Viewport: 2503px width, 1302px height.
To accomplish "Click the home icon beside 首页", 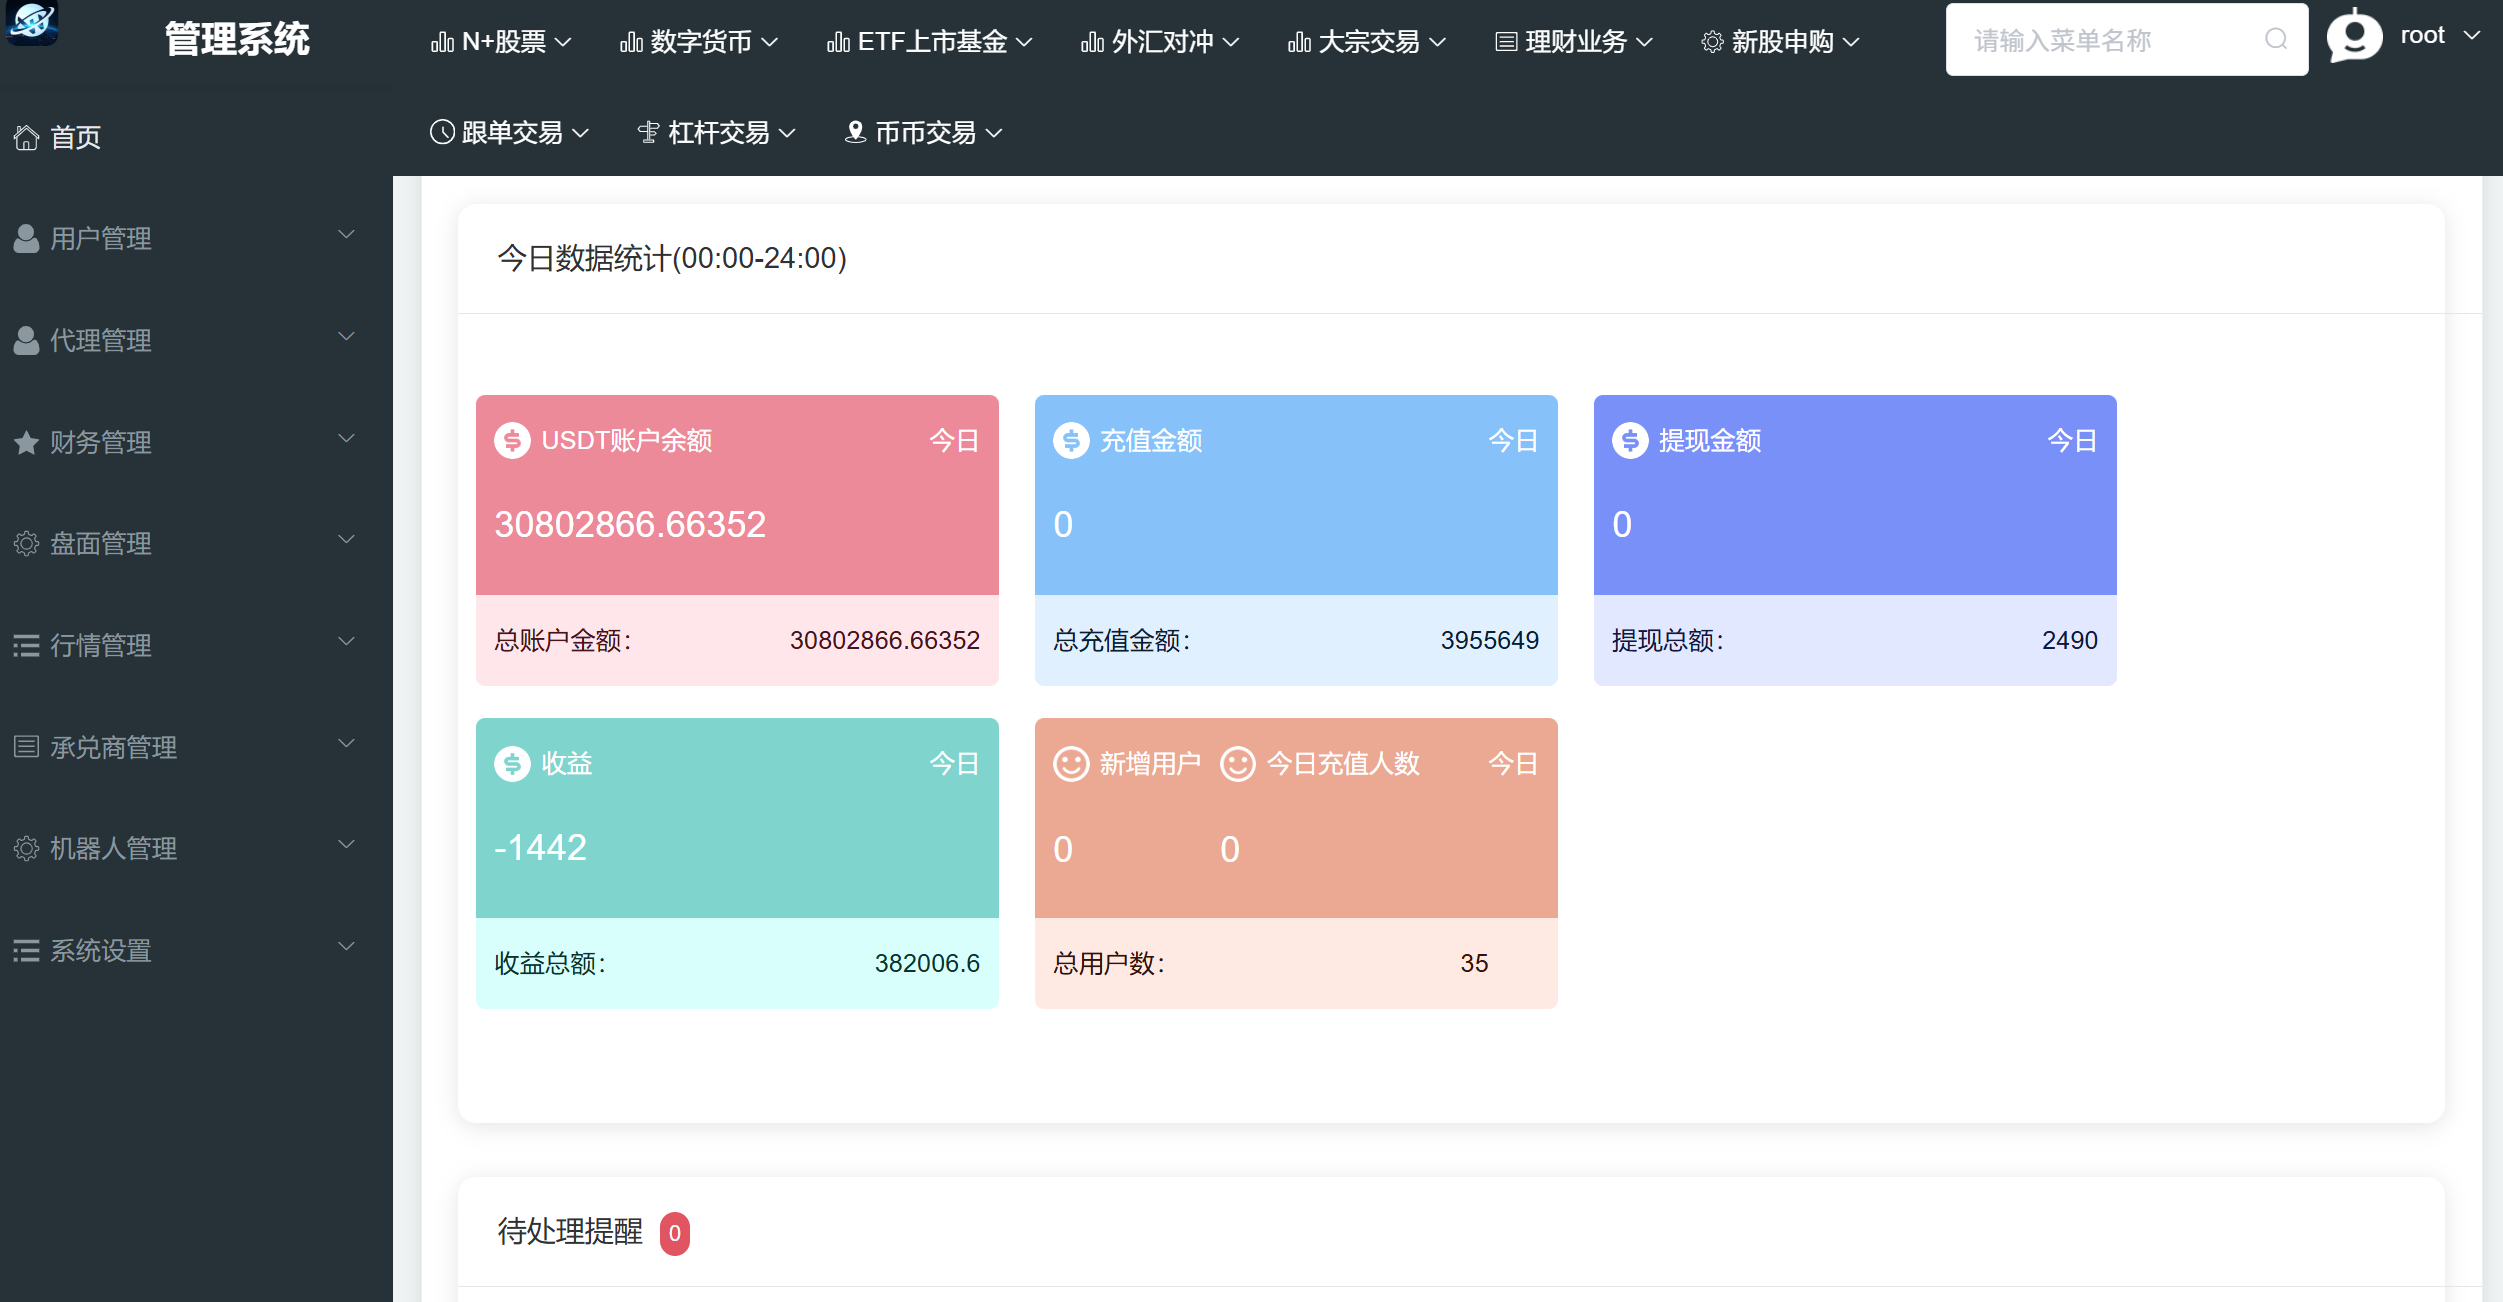I will [27, 138].
